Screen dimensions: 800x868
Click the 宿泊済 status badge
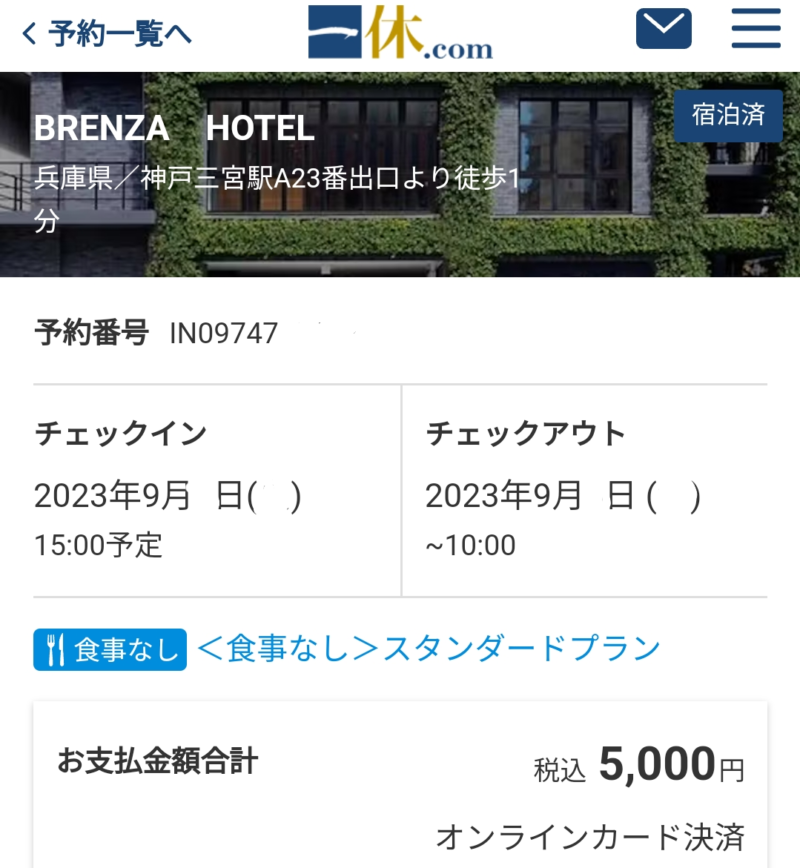point(728,116)
